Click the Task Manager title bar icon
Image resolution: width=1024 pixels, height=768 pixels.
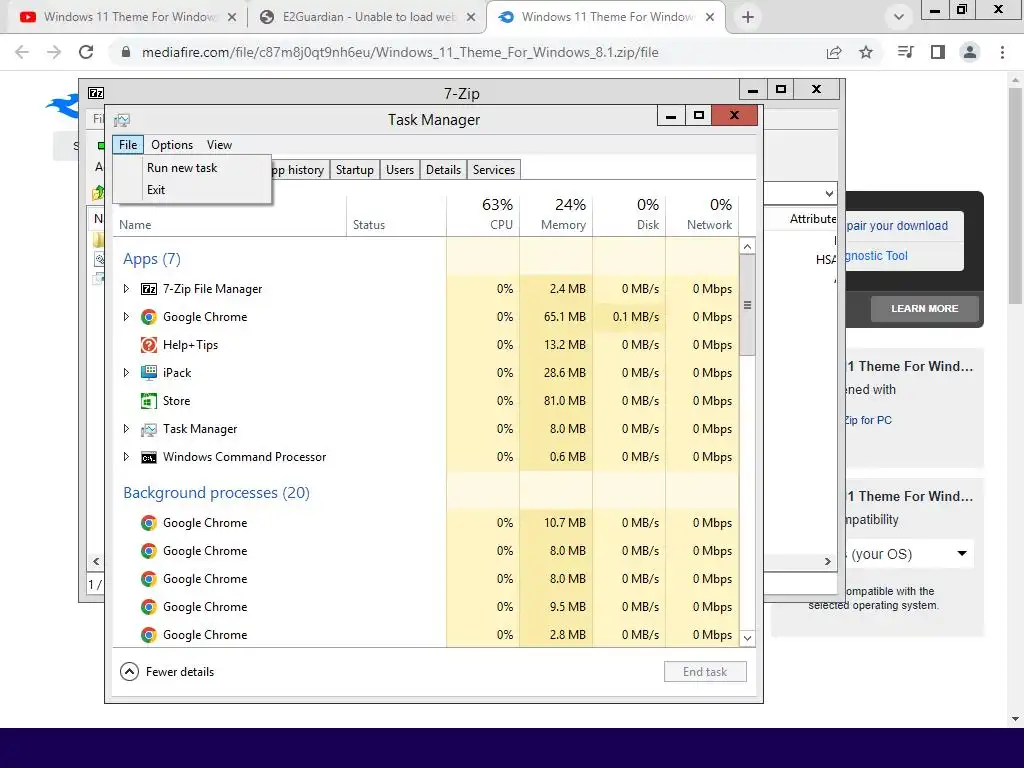[122, 120]
